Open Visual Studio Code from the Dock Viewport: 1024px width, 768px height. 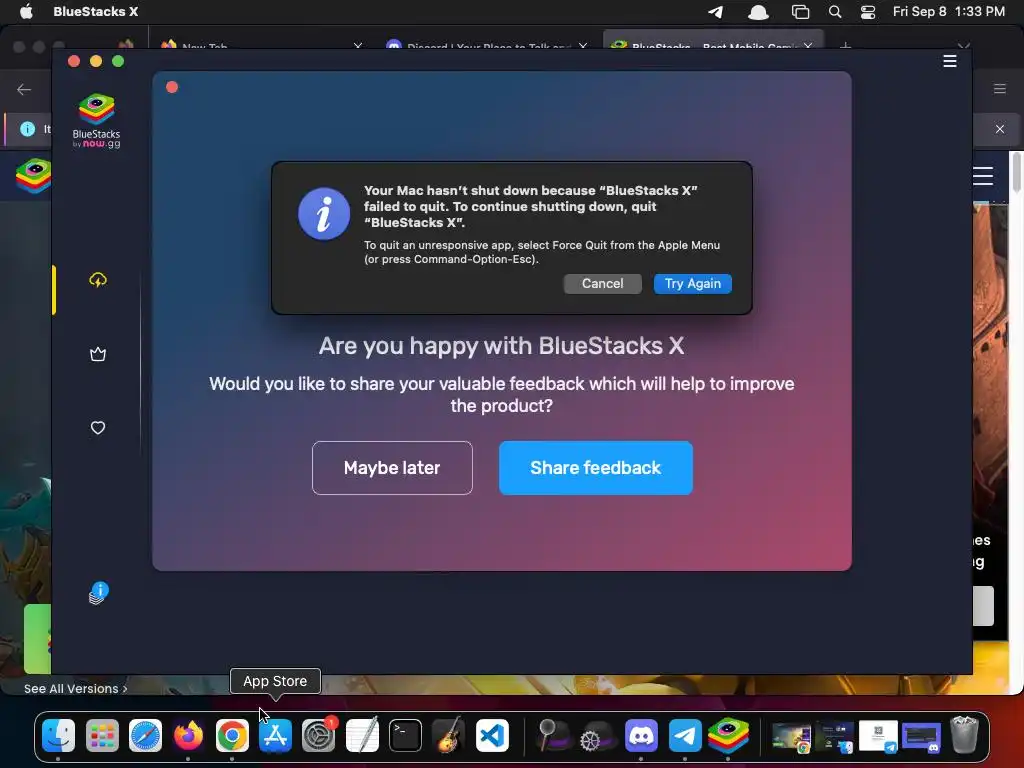point(492,735)
